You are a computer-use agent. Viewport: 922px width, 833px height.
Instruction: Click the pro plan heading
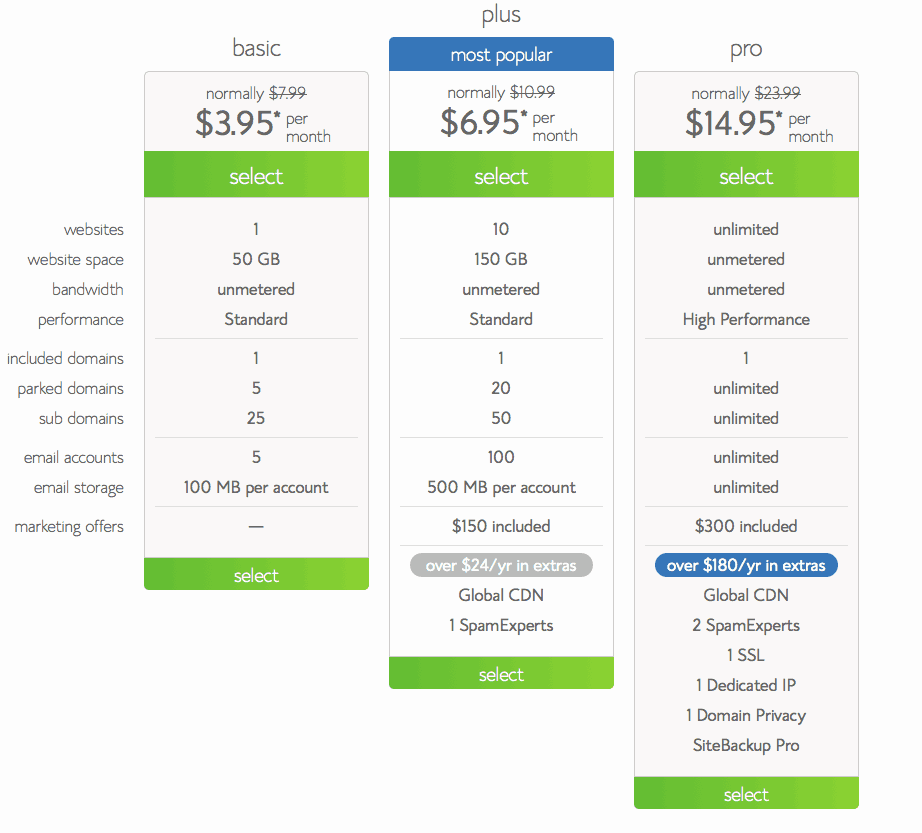[x=746, y=49]
